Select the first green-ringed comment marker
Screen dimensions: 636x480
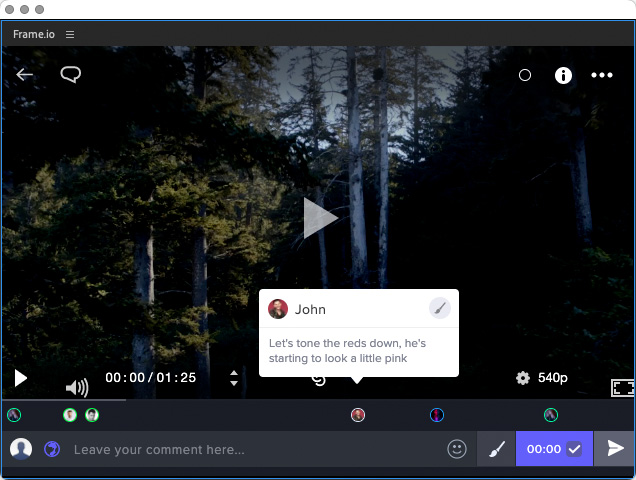coord(14,415)
